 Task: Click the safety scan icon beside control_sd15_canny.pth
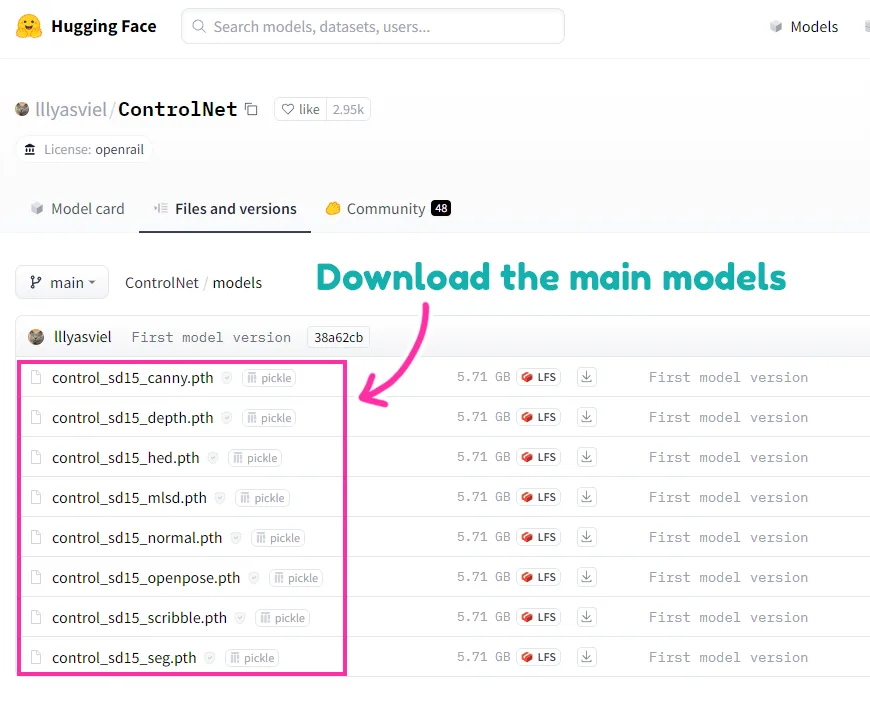tap(227, 378)
